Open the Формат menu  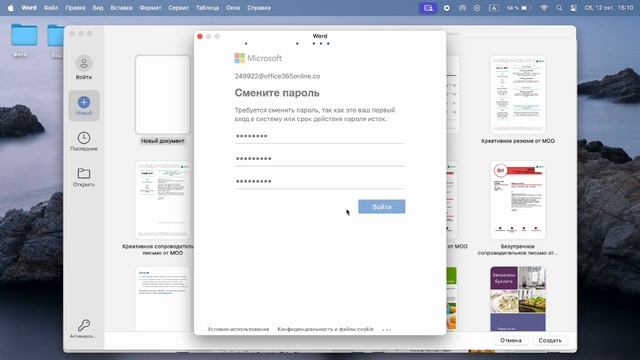coord(150,8)
